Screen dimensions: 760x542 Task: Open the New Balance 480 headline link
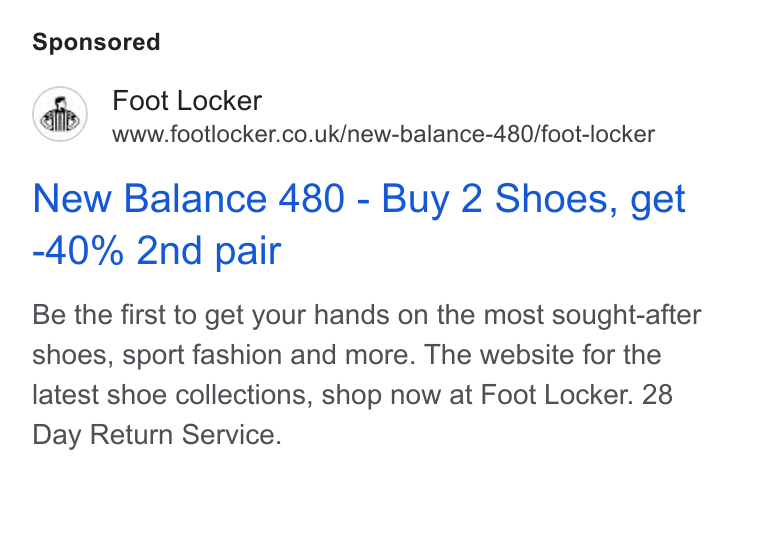pos(359,224)
